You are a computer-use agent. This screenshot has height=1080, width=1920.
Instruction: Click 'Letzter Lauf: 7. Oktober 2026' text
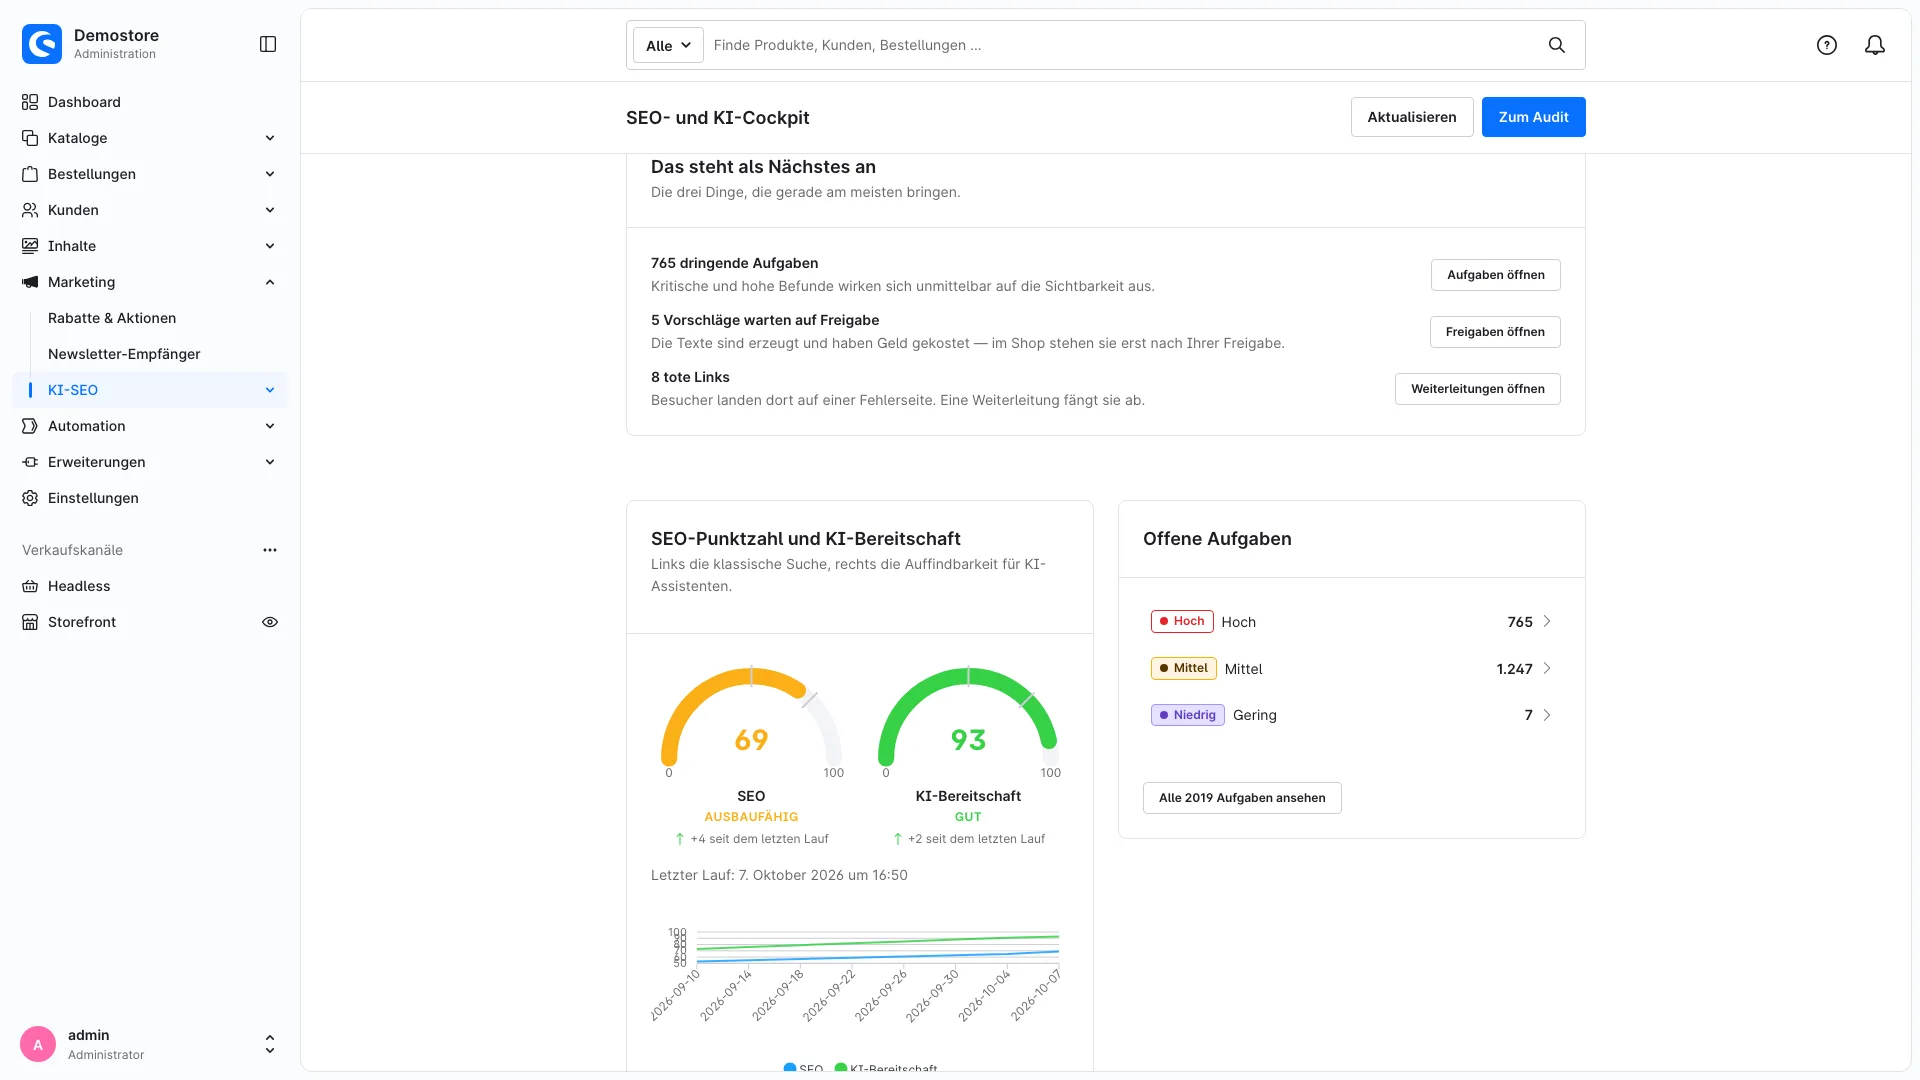point(779,875)
